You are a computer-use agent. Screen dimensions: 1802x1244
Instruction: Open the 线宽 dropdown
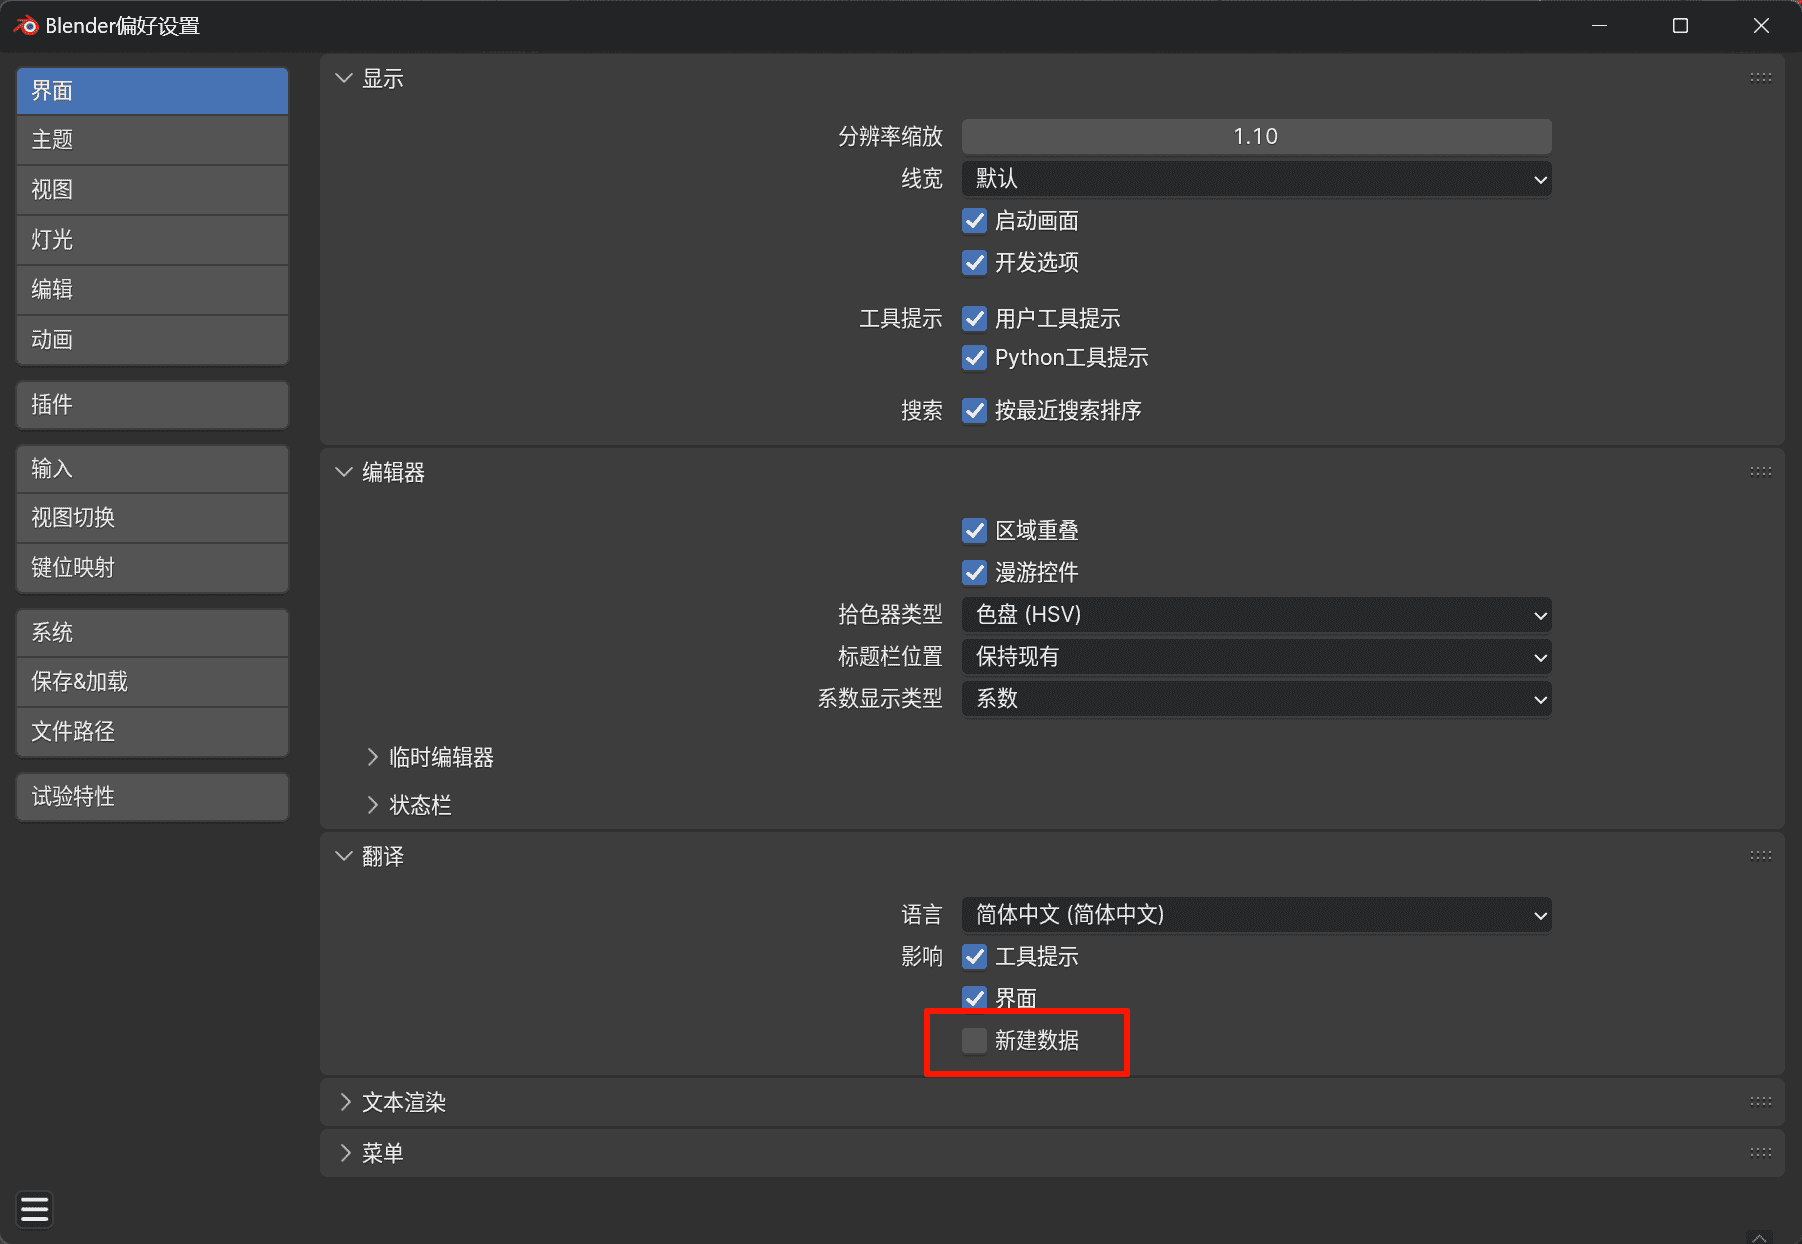click(1256, 179)
